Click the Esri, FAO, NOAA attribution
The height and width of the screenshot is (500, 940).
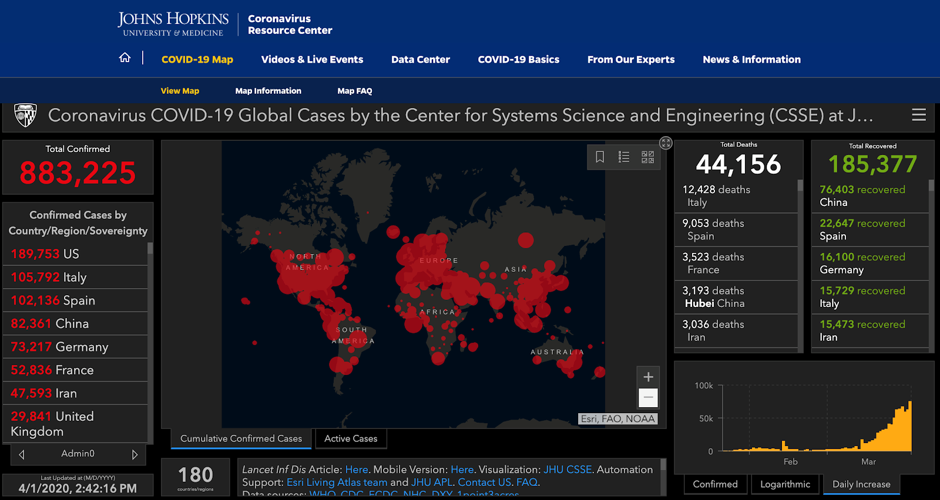(618, 419)
